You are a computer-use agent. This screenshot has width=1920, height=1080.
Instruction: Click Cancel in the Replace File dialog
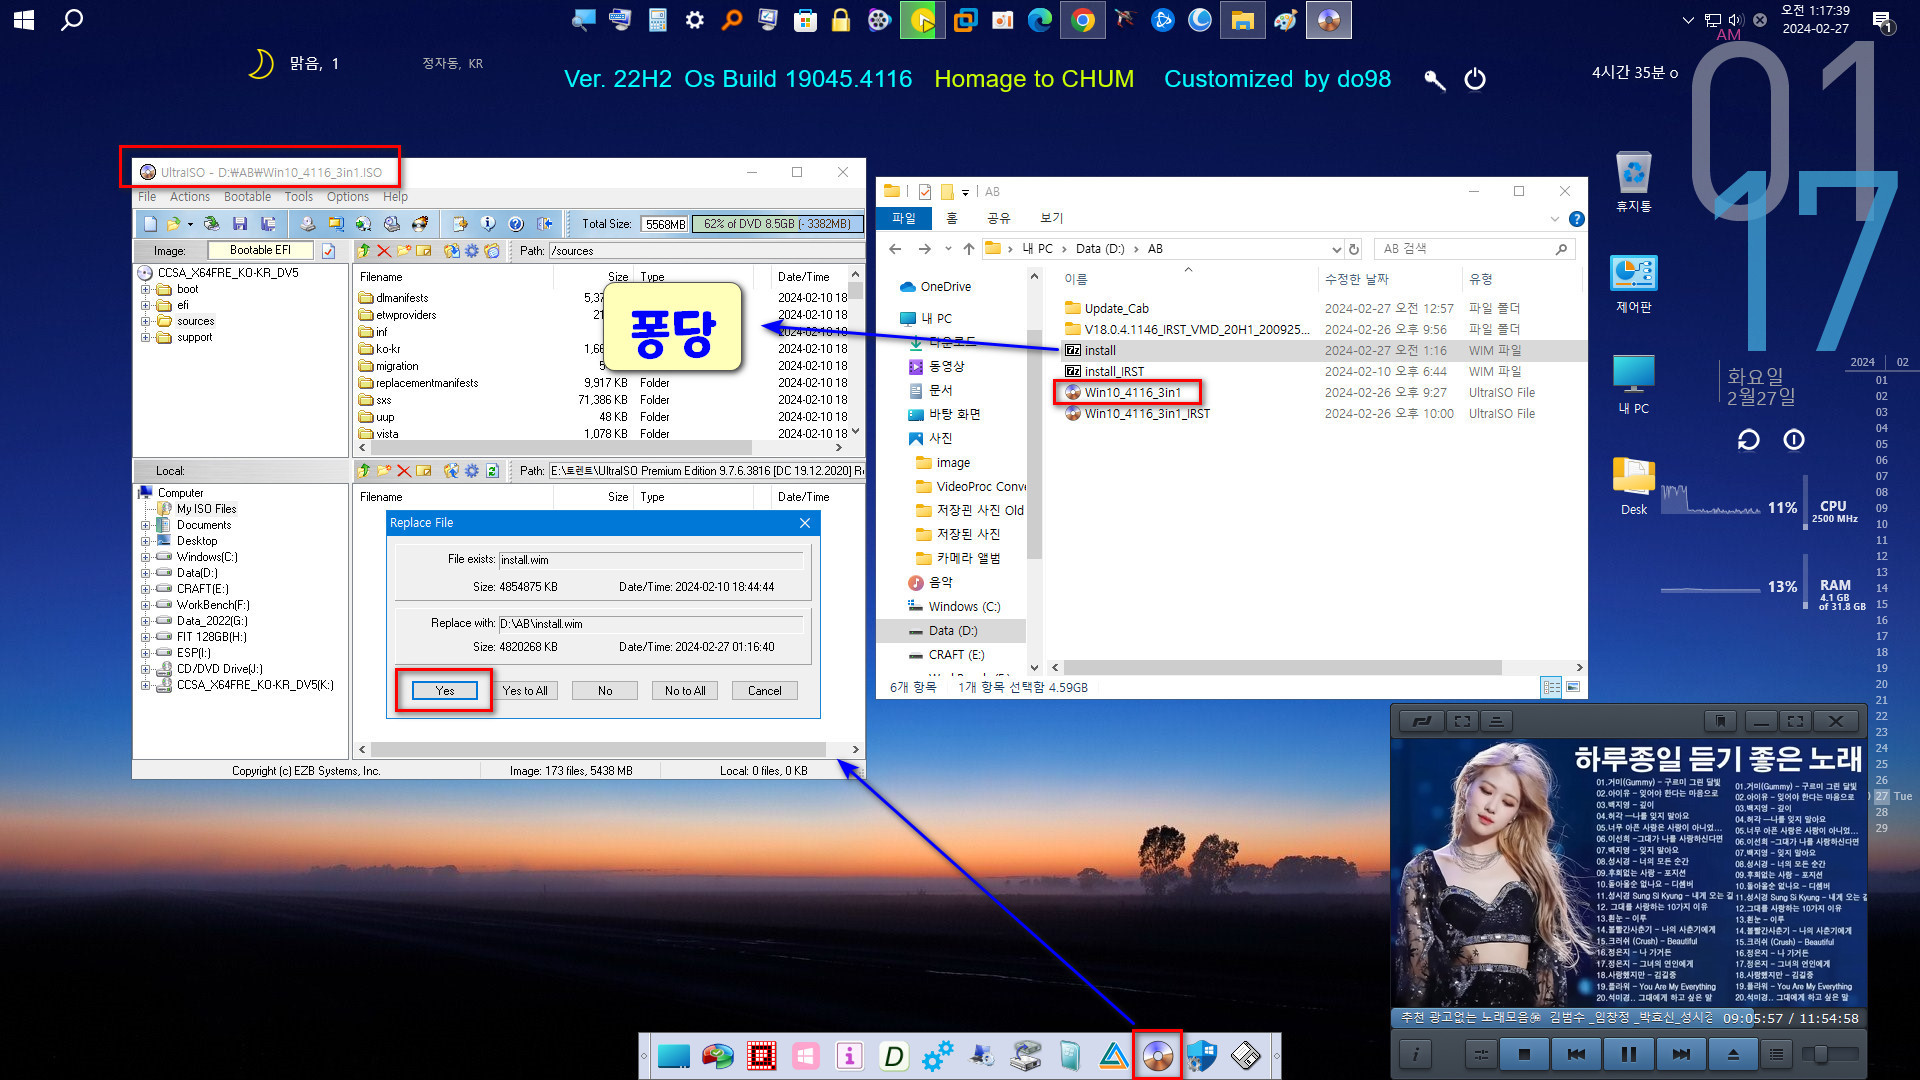point(765,691)
